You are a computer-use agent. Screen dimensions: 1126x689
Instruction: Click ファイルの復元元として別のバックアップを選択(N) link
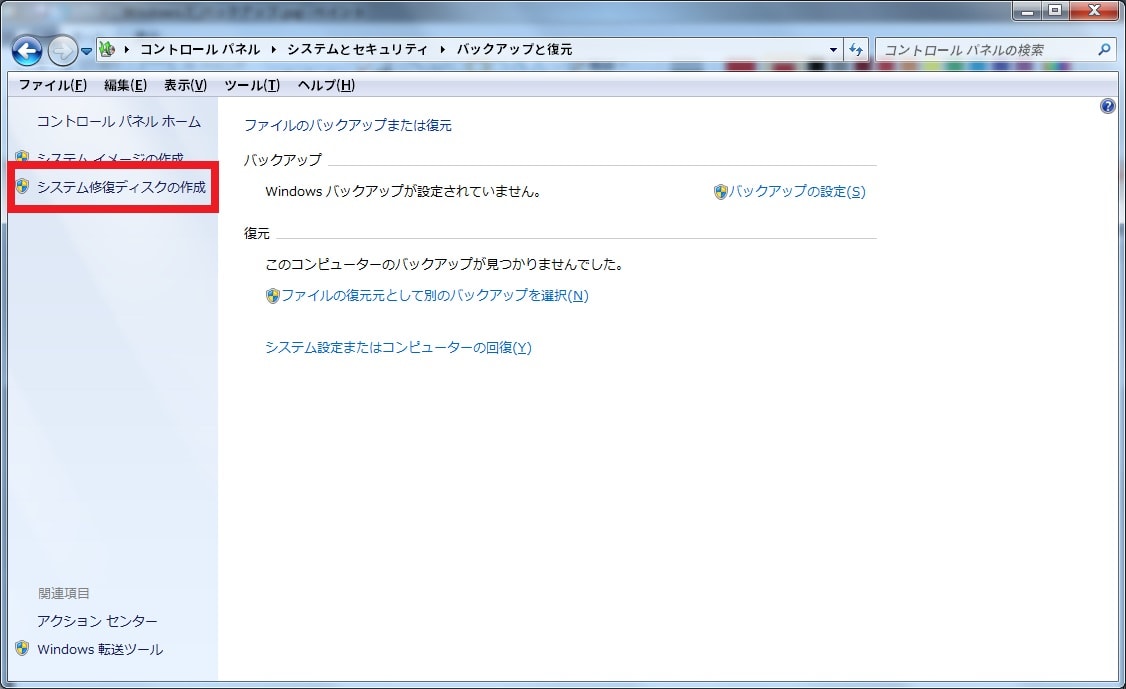pos(434,295)
